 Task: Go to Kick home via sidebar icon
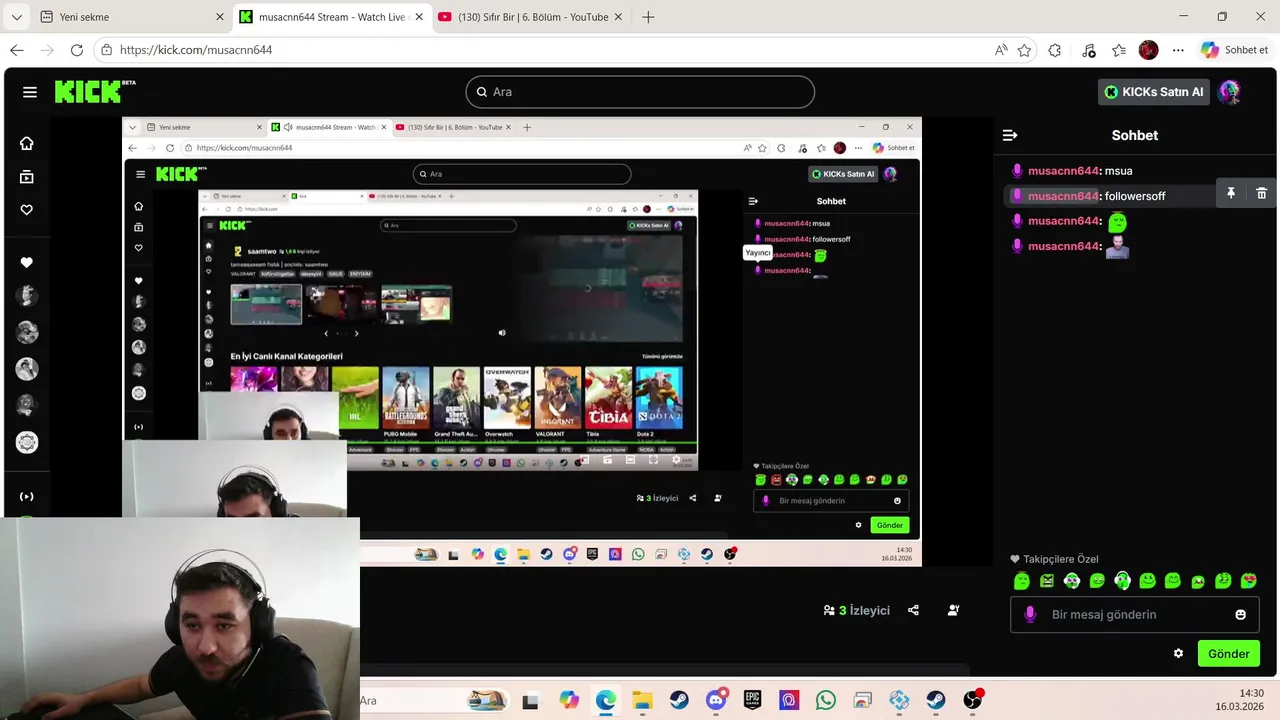coord(27,143)
